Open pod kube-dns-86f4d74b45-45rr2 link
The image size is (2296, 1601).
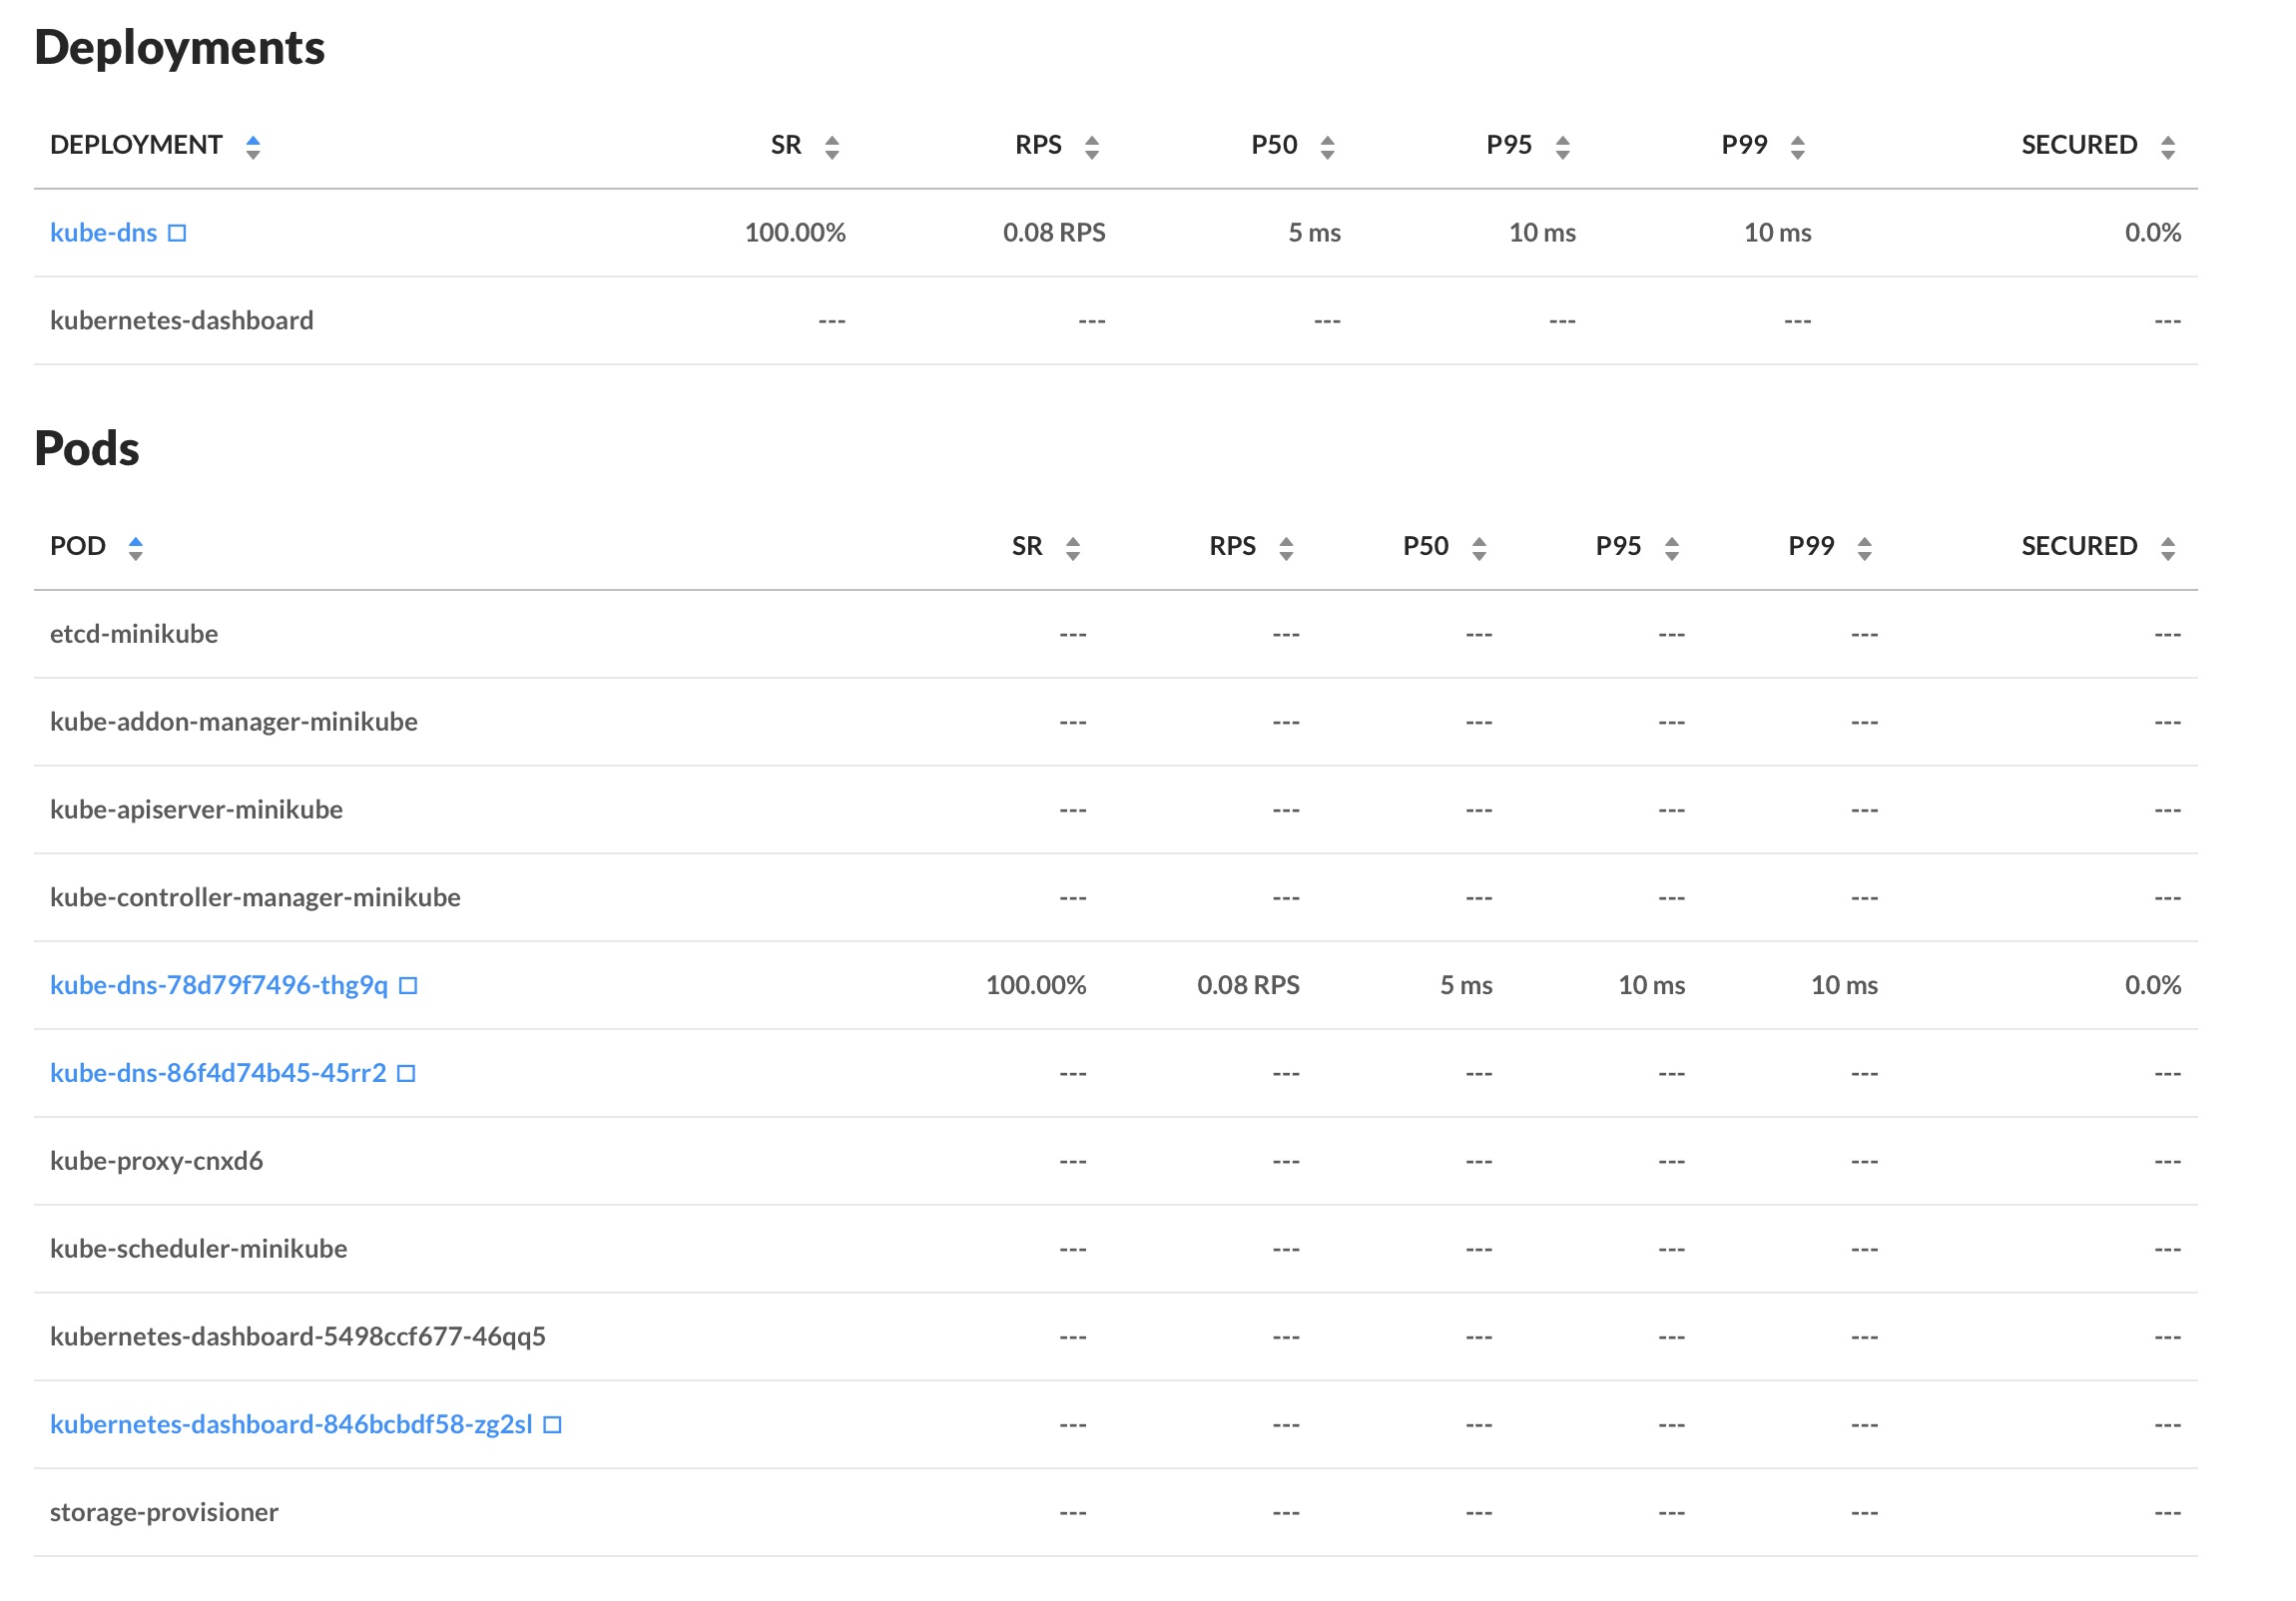point(218,1073)
